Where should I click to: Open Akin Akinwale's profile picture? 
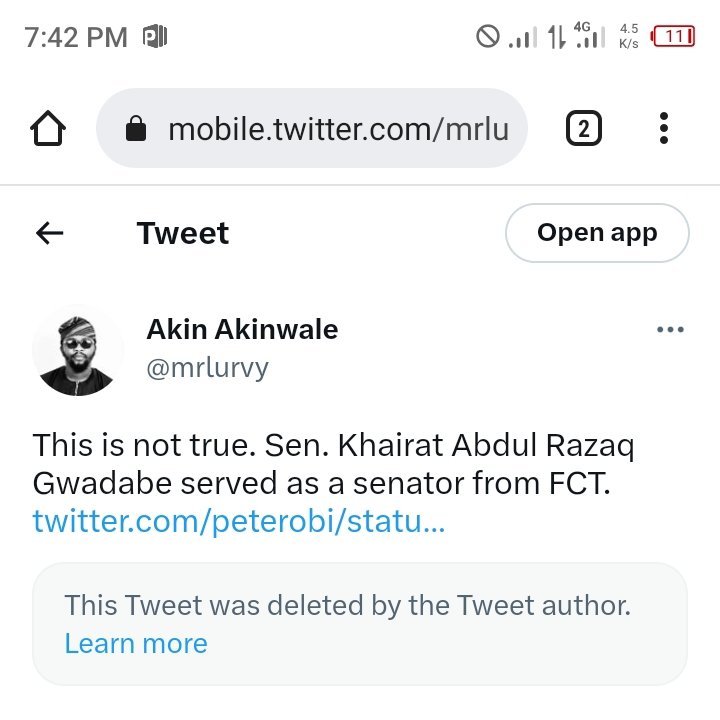pyautogui.click(x=78, y=349)
